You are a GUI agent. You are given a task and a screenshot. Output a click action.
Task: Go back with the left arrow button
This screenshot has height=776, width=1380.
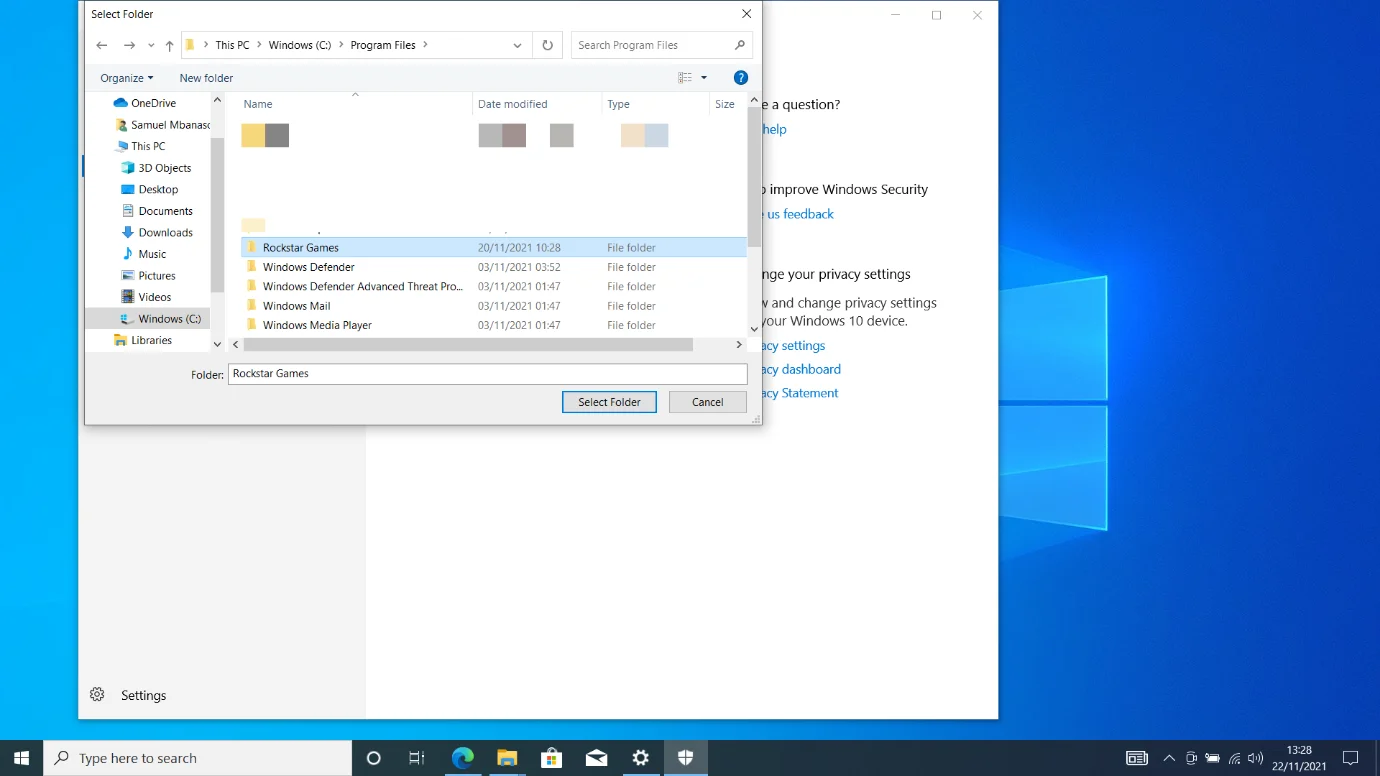[x=101, y=45]
